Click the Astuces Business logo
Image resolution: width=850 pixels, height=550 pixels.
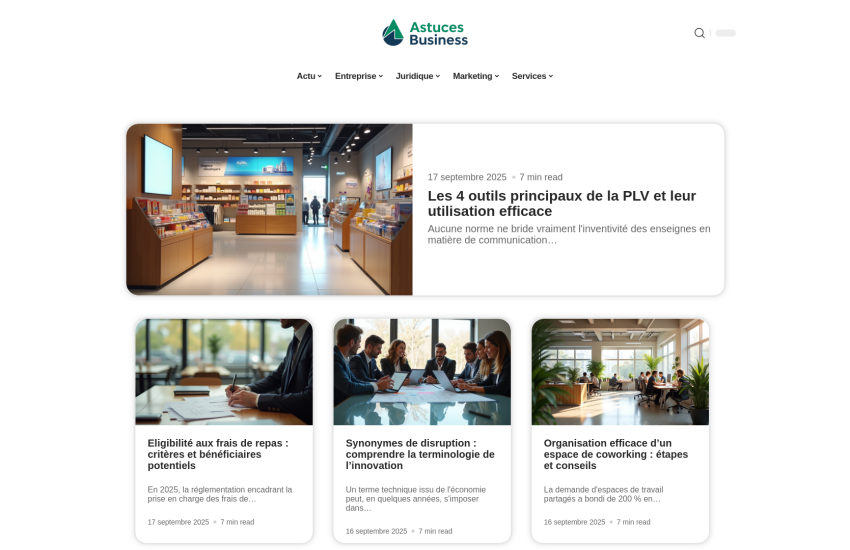[425, 33]
